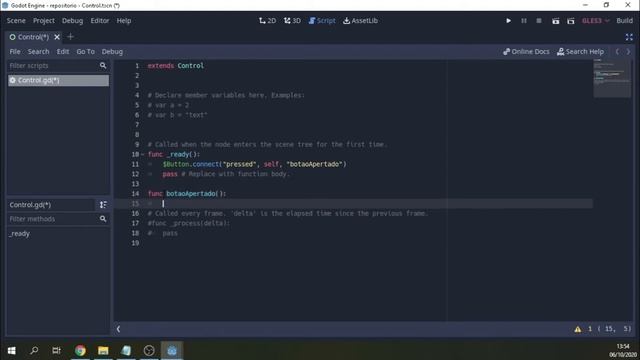Click the code minimap

click(x=612, y=78)
